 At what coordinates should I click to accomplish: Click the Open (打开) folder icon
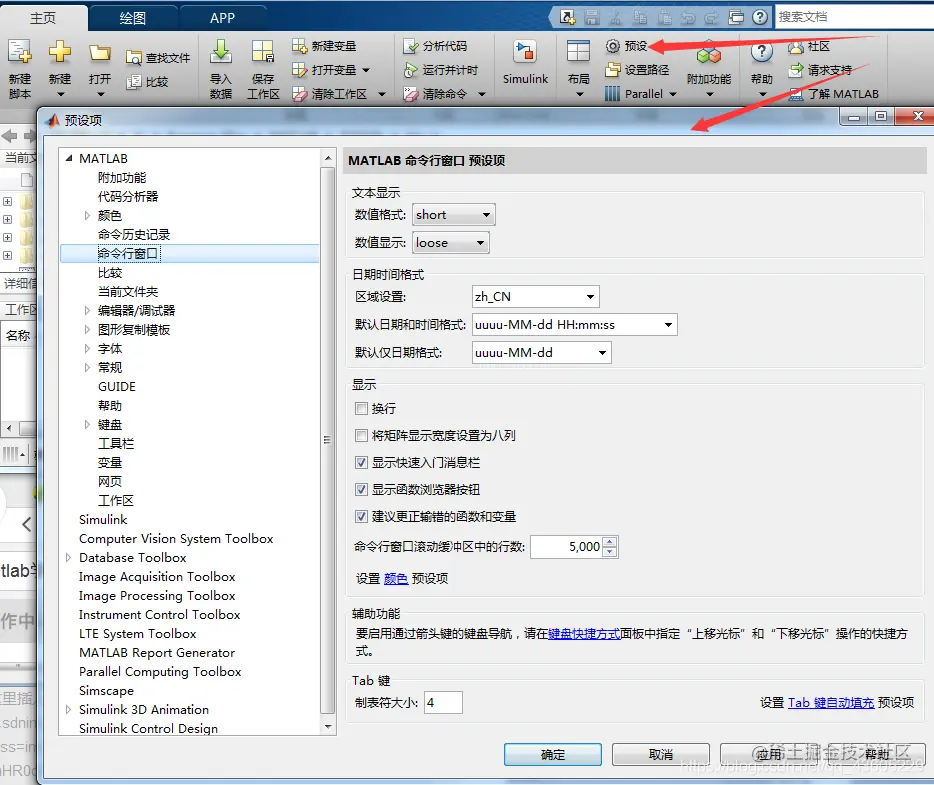99,53
